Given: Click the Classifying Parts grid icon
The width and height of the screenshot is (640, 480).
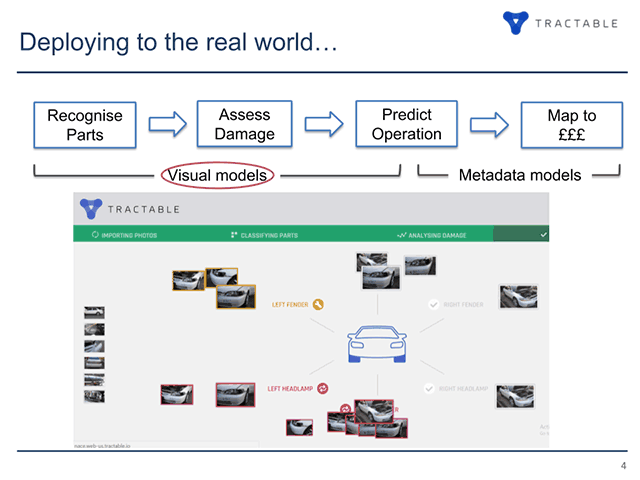Looking at the screenshot, I should (234, 236).
